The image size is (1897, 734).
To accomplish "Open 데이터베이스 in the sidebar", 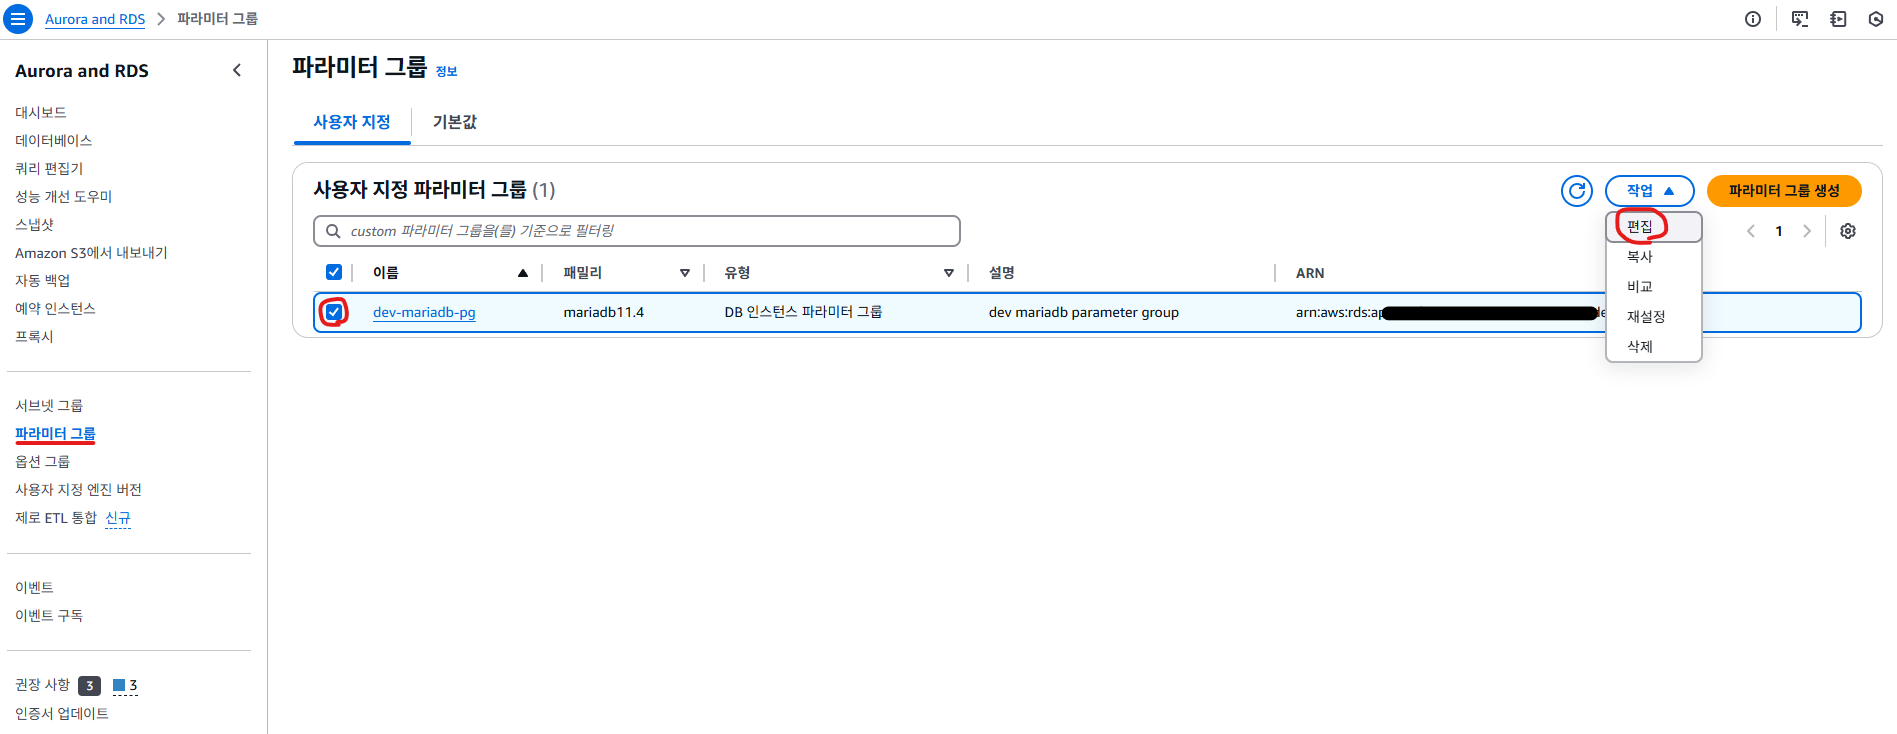I will [x=54, y=141].
